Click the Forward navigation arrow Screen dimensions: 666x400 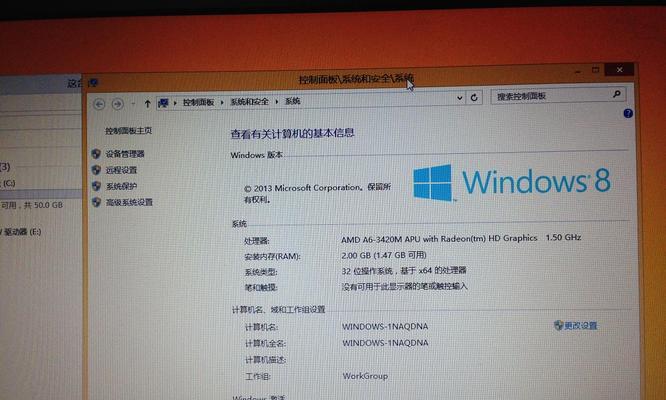pos(118,104)
